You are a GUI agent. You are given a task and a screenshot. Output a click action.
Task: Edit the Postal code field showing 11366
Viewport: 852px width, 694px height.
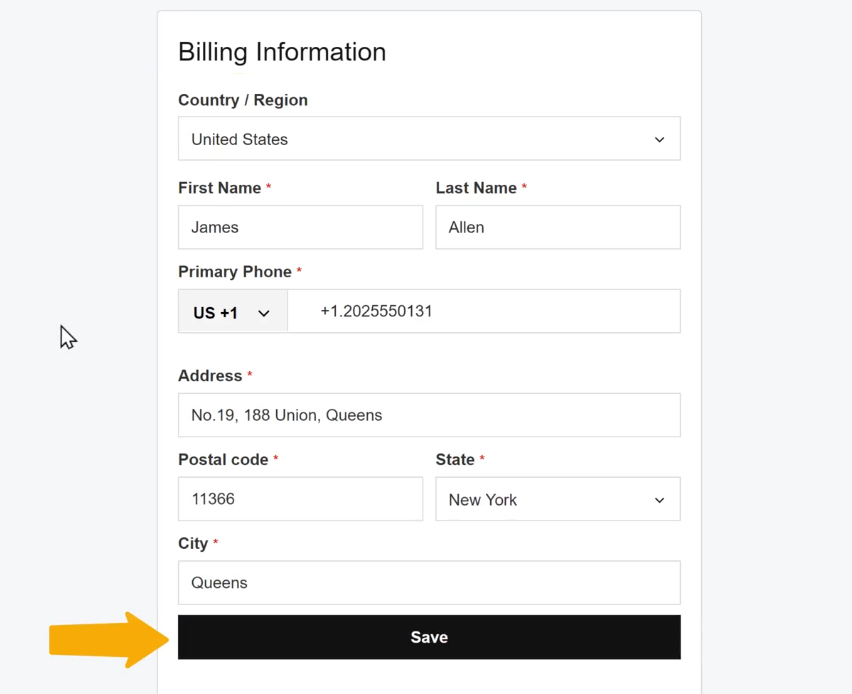coord(300,499)
